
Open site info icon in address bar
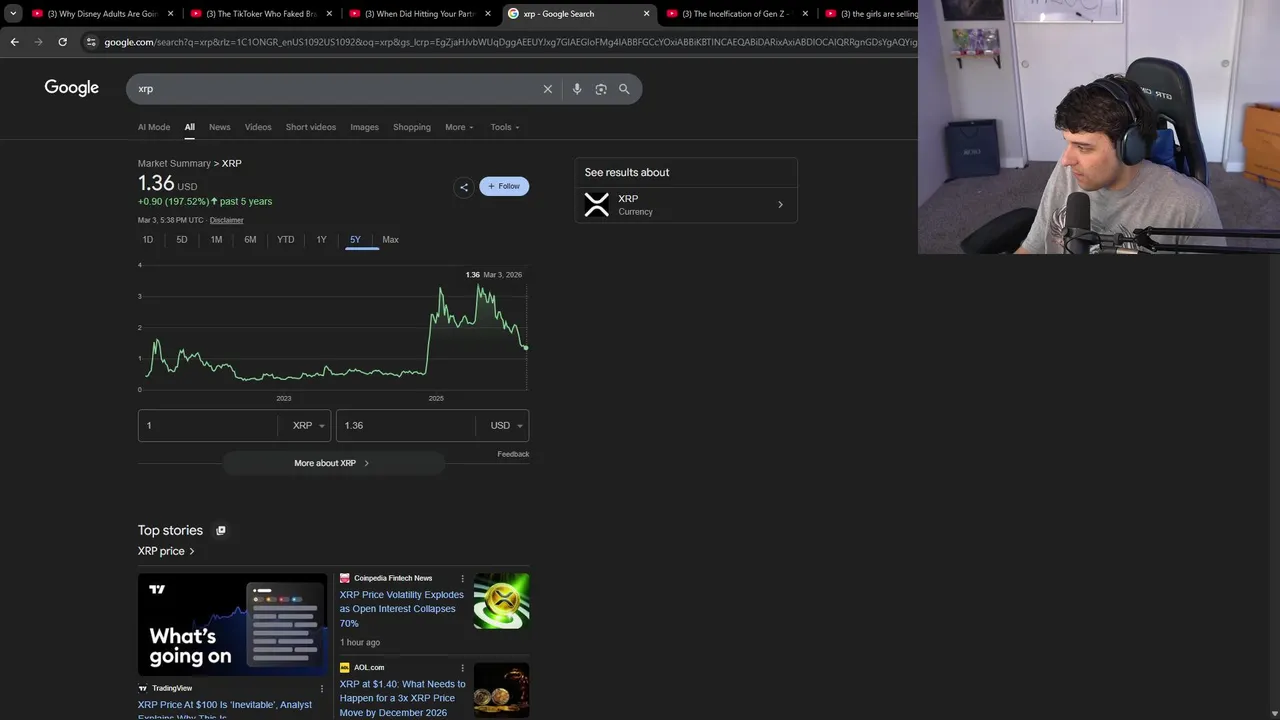(91, 42)
